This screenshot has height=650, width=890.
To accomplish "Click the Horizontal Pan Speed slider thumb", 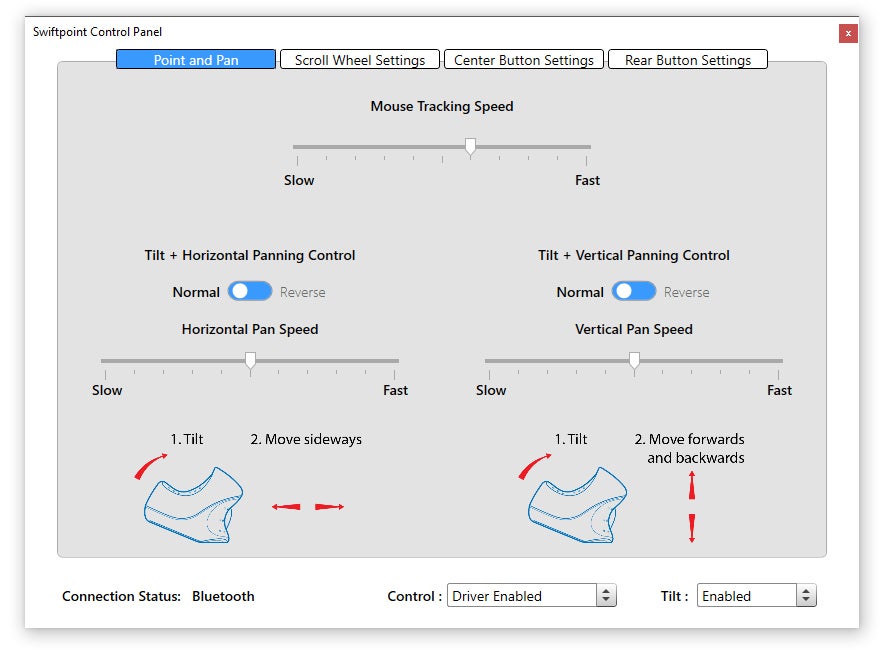I will pyautogui.click(x=250, y=360).
